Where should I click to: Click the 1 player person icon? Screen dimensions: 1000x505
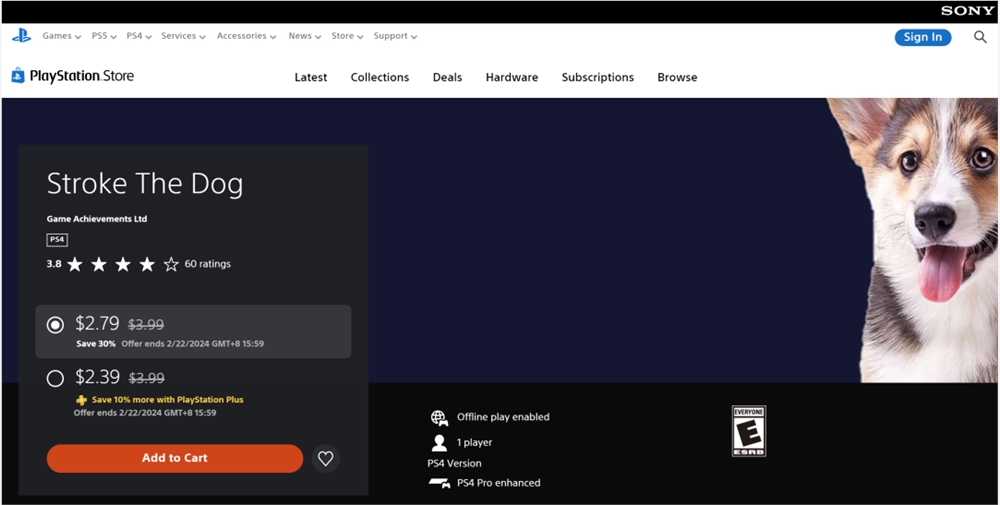click(439, 443)
